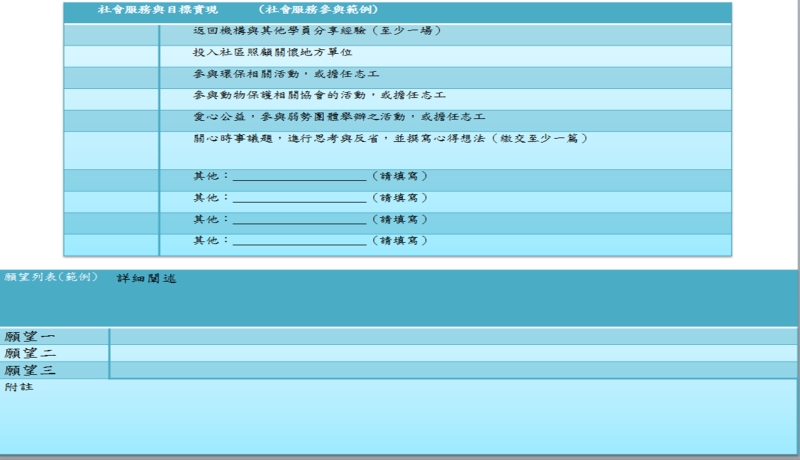800x460 pixels.
Task: Click the 詳細闡述 column heading
Action: [147, 279]
